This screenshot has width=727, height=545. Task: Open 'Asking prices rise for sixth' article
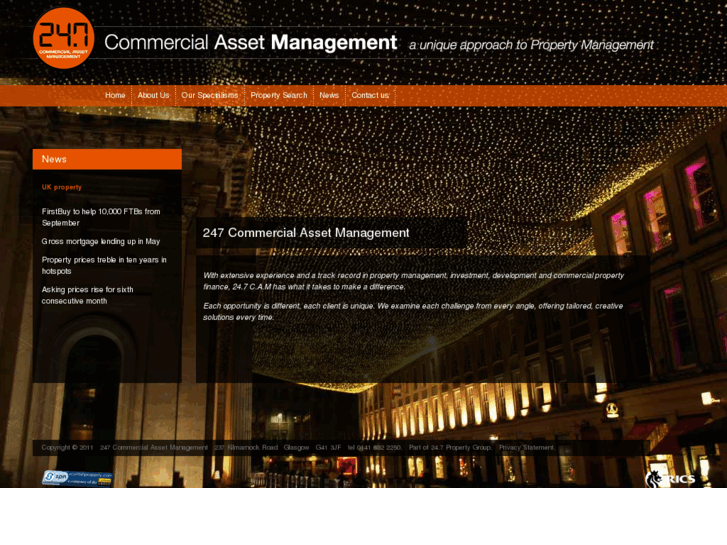point(88,295)
